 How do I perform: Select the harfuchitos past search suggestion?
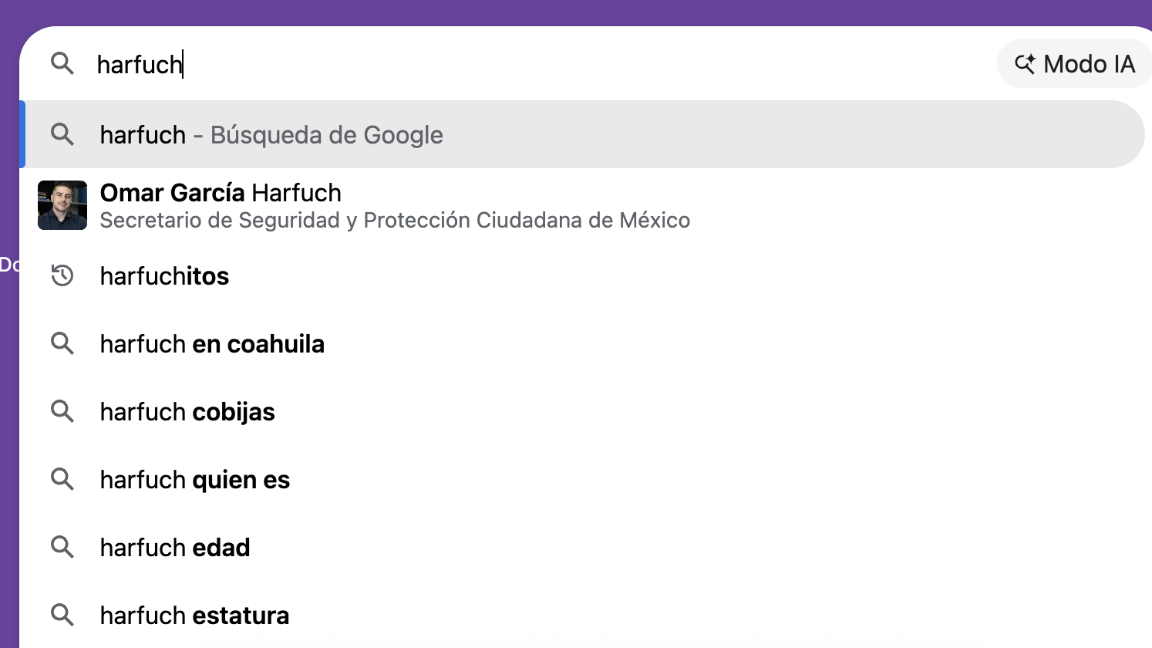pos(164,275)
